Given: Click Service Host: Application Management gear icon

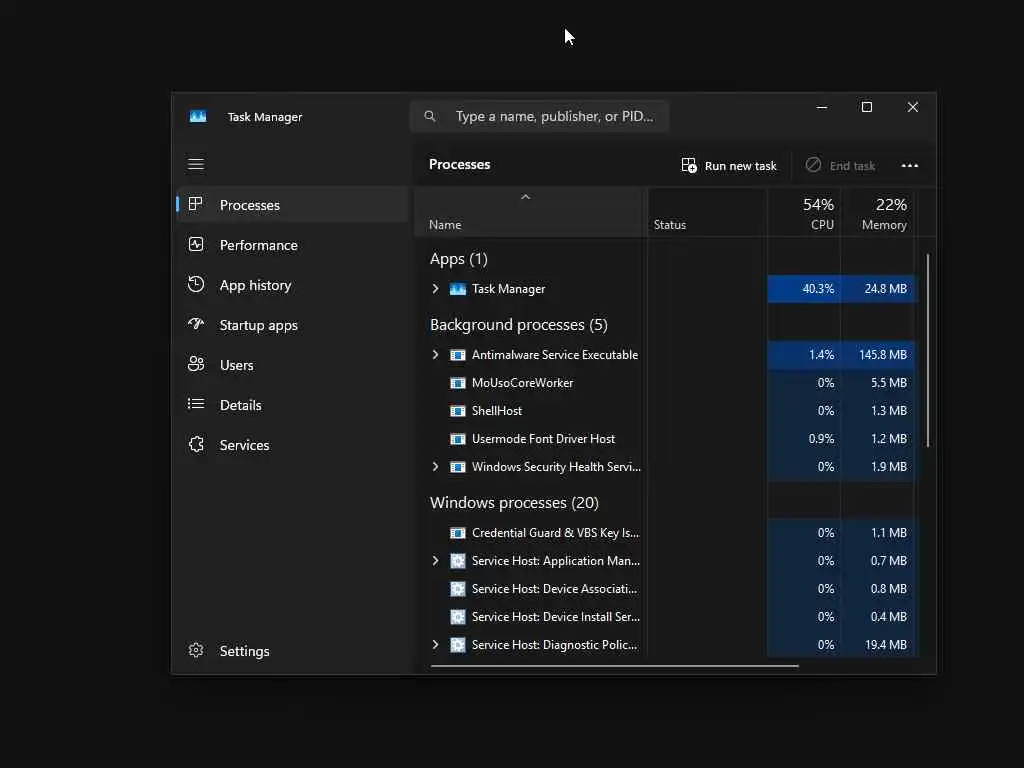Looking at the screenshot, I should 458,561.
